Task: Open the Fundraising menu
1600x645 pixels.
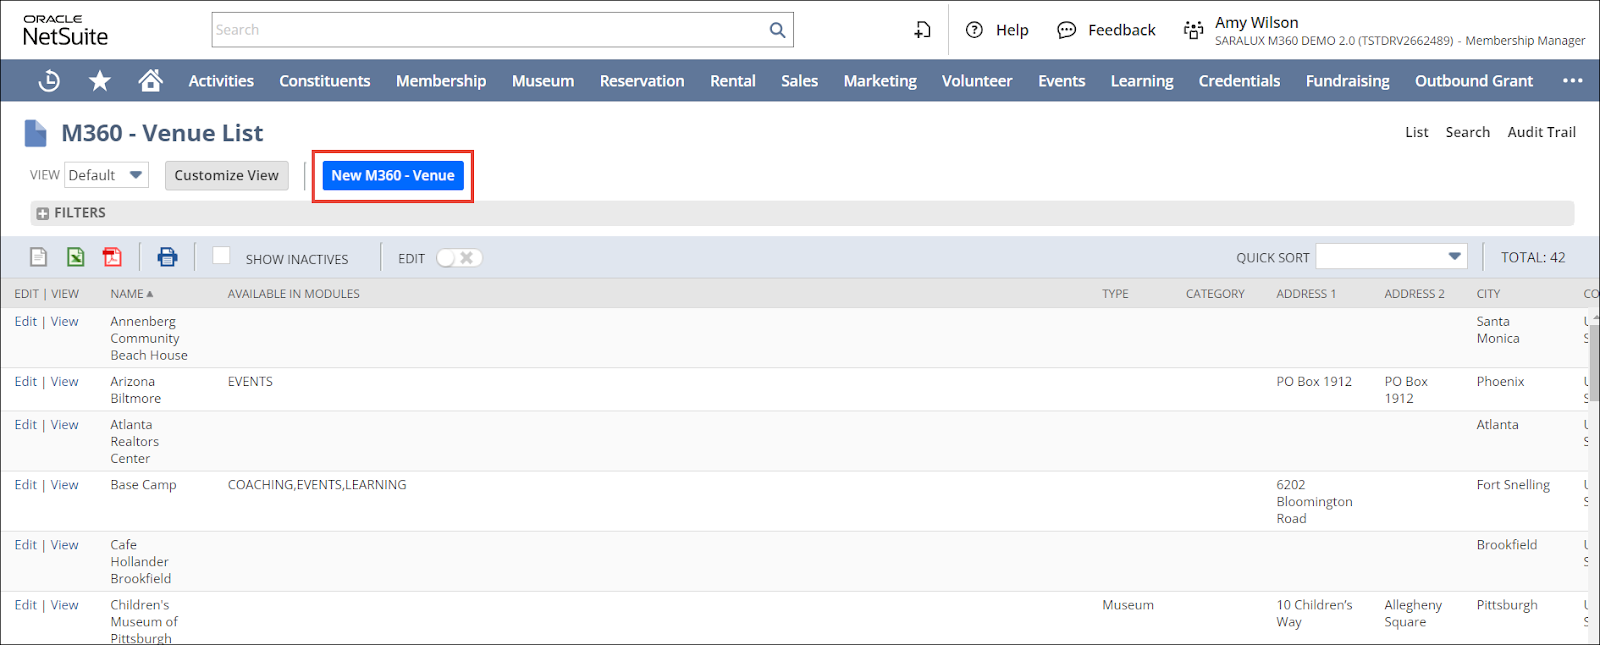Action: (x=1347, y=81)
